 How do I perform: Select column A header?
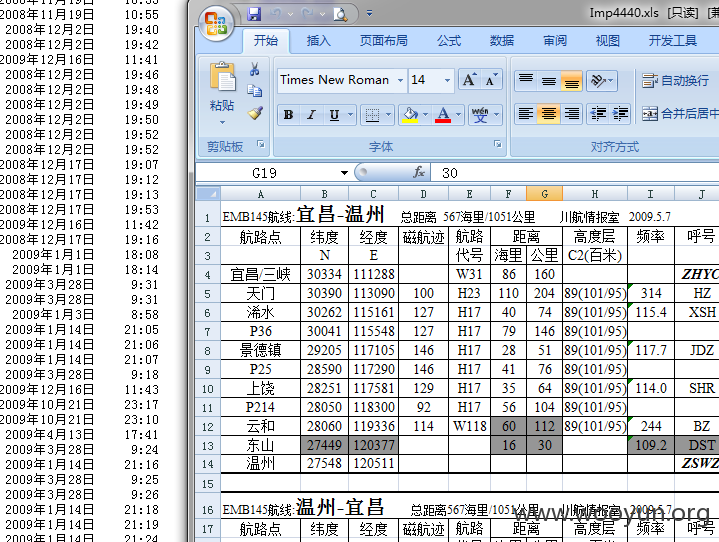(260, 194)
